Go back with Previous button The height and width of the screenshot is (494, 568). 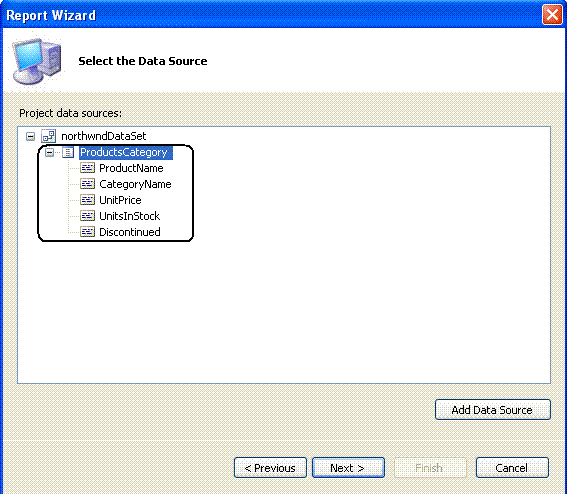pos(270,468)
